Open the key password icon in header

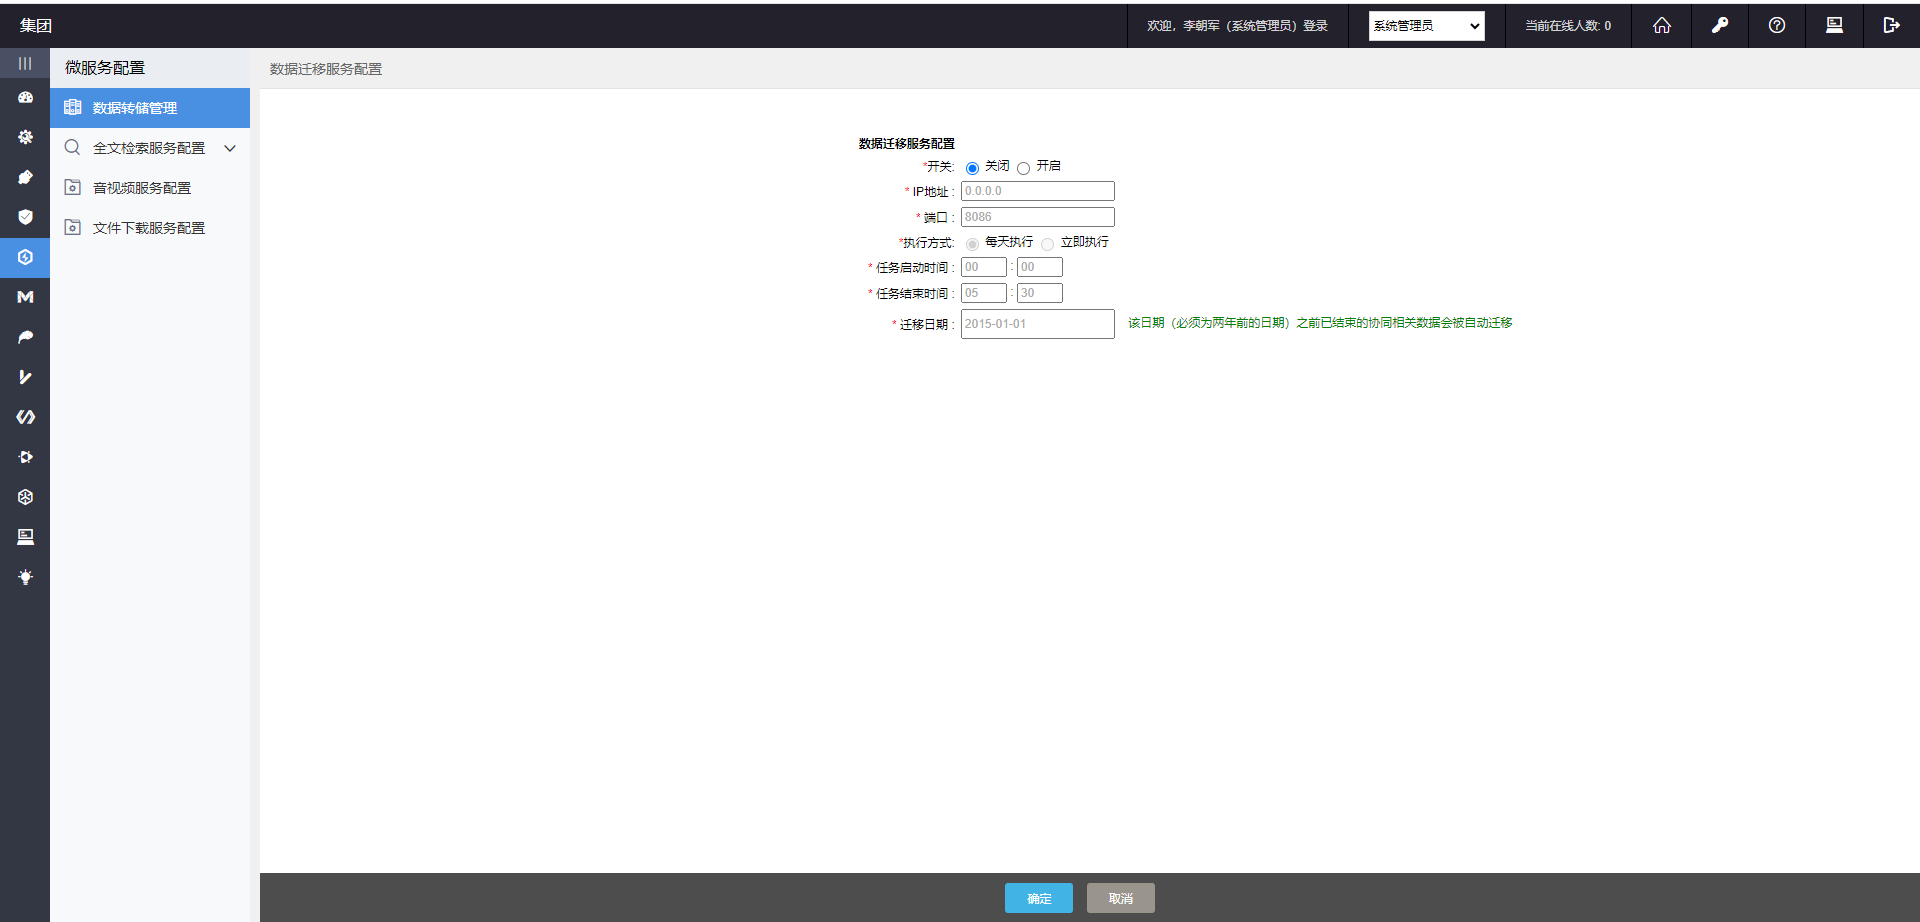pyautogui.click(x=1720, y=25)
